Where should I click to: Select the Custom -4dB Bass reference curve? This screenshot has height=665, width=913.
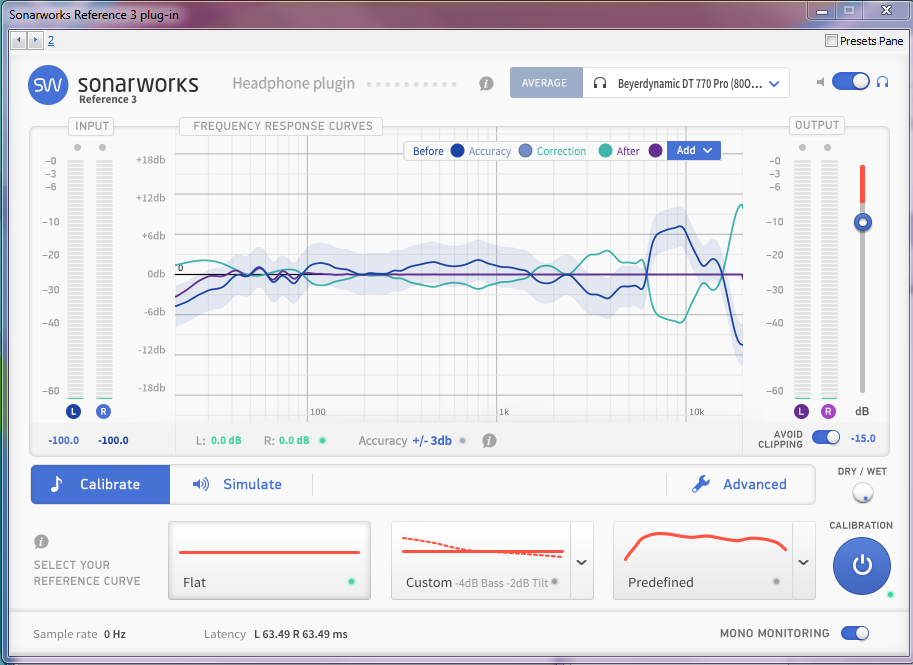[481, 561]
